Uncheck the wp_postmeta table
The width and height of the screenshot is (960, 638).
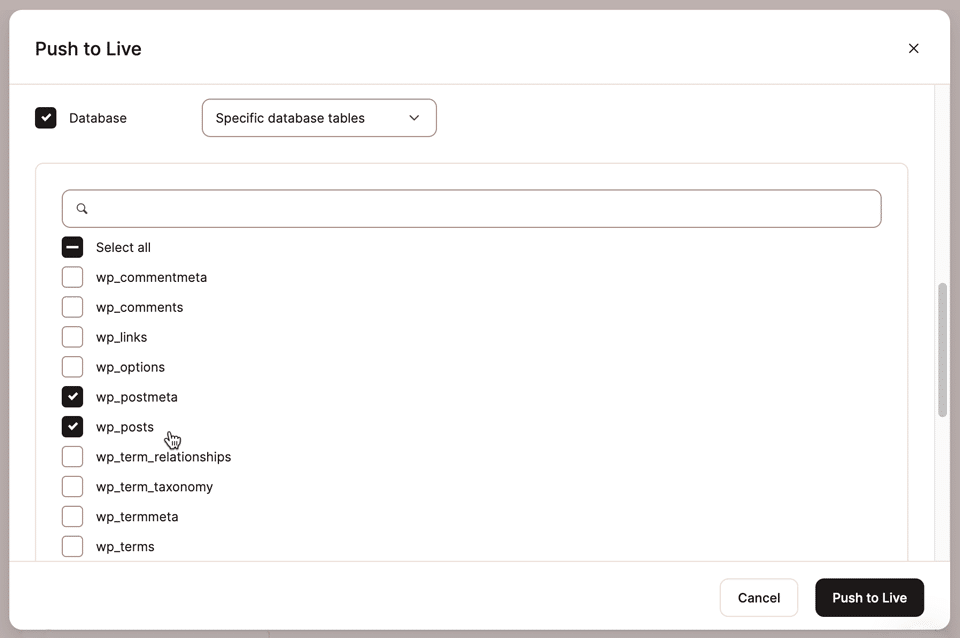[x=72, y=397]
